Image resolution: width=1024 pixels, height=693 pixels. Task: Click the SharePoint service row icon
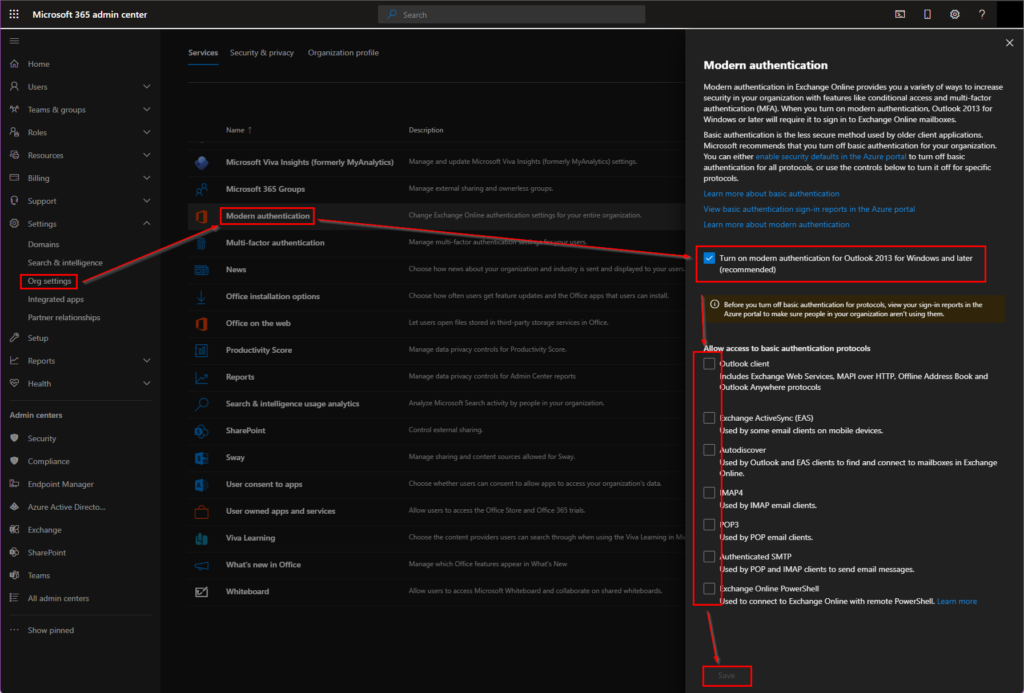coord(202,430)
